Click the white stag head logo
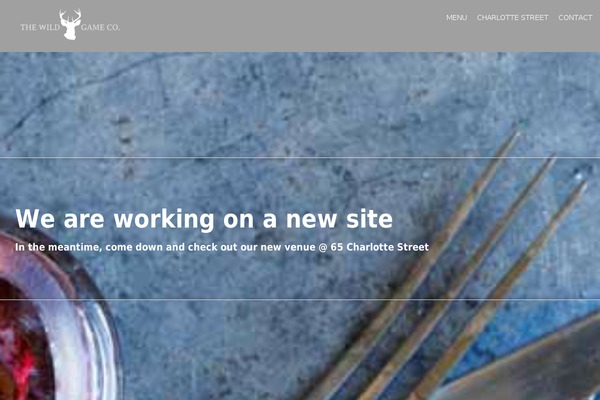 click(70, 24)
